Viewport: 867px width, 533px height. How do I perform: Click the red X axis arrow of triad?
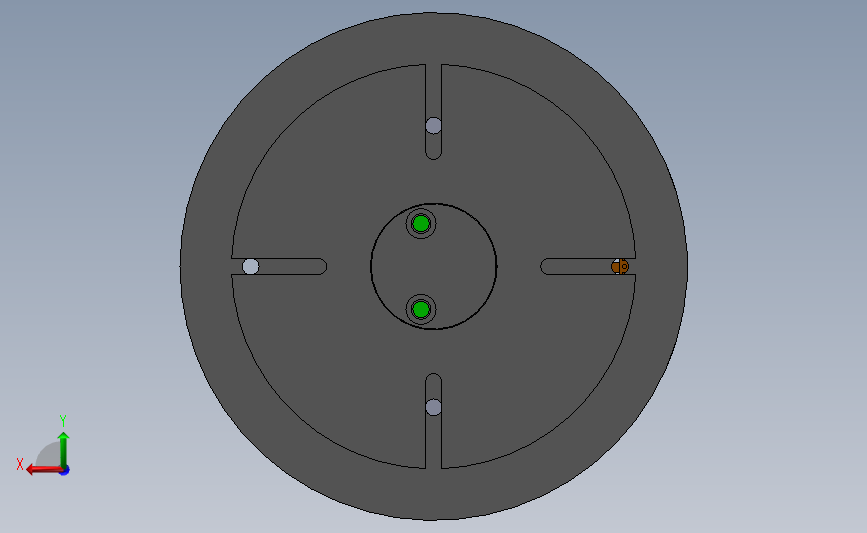pos(44,470)
